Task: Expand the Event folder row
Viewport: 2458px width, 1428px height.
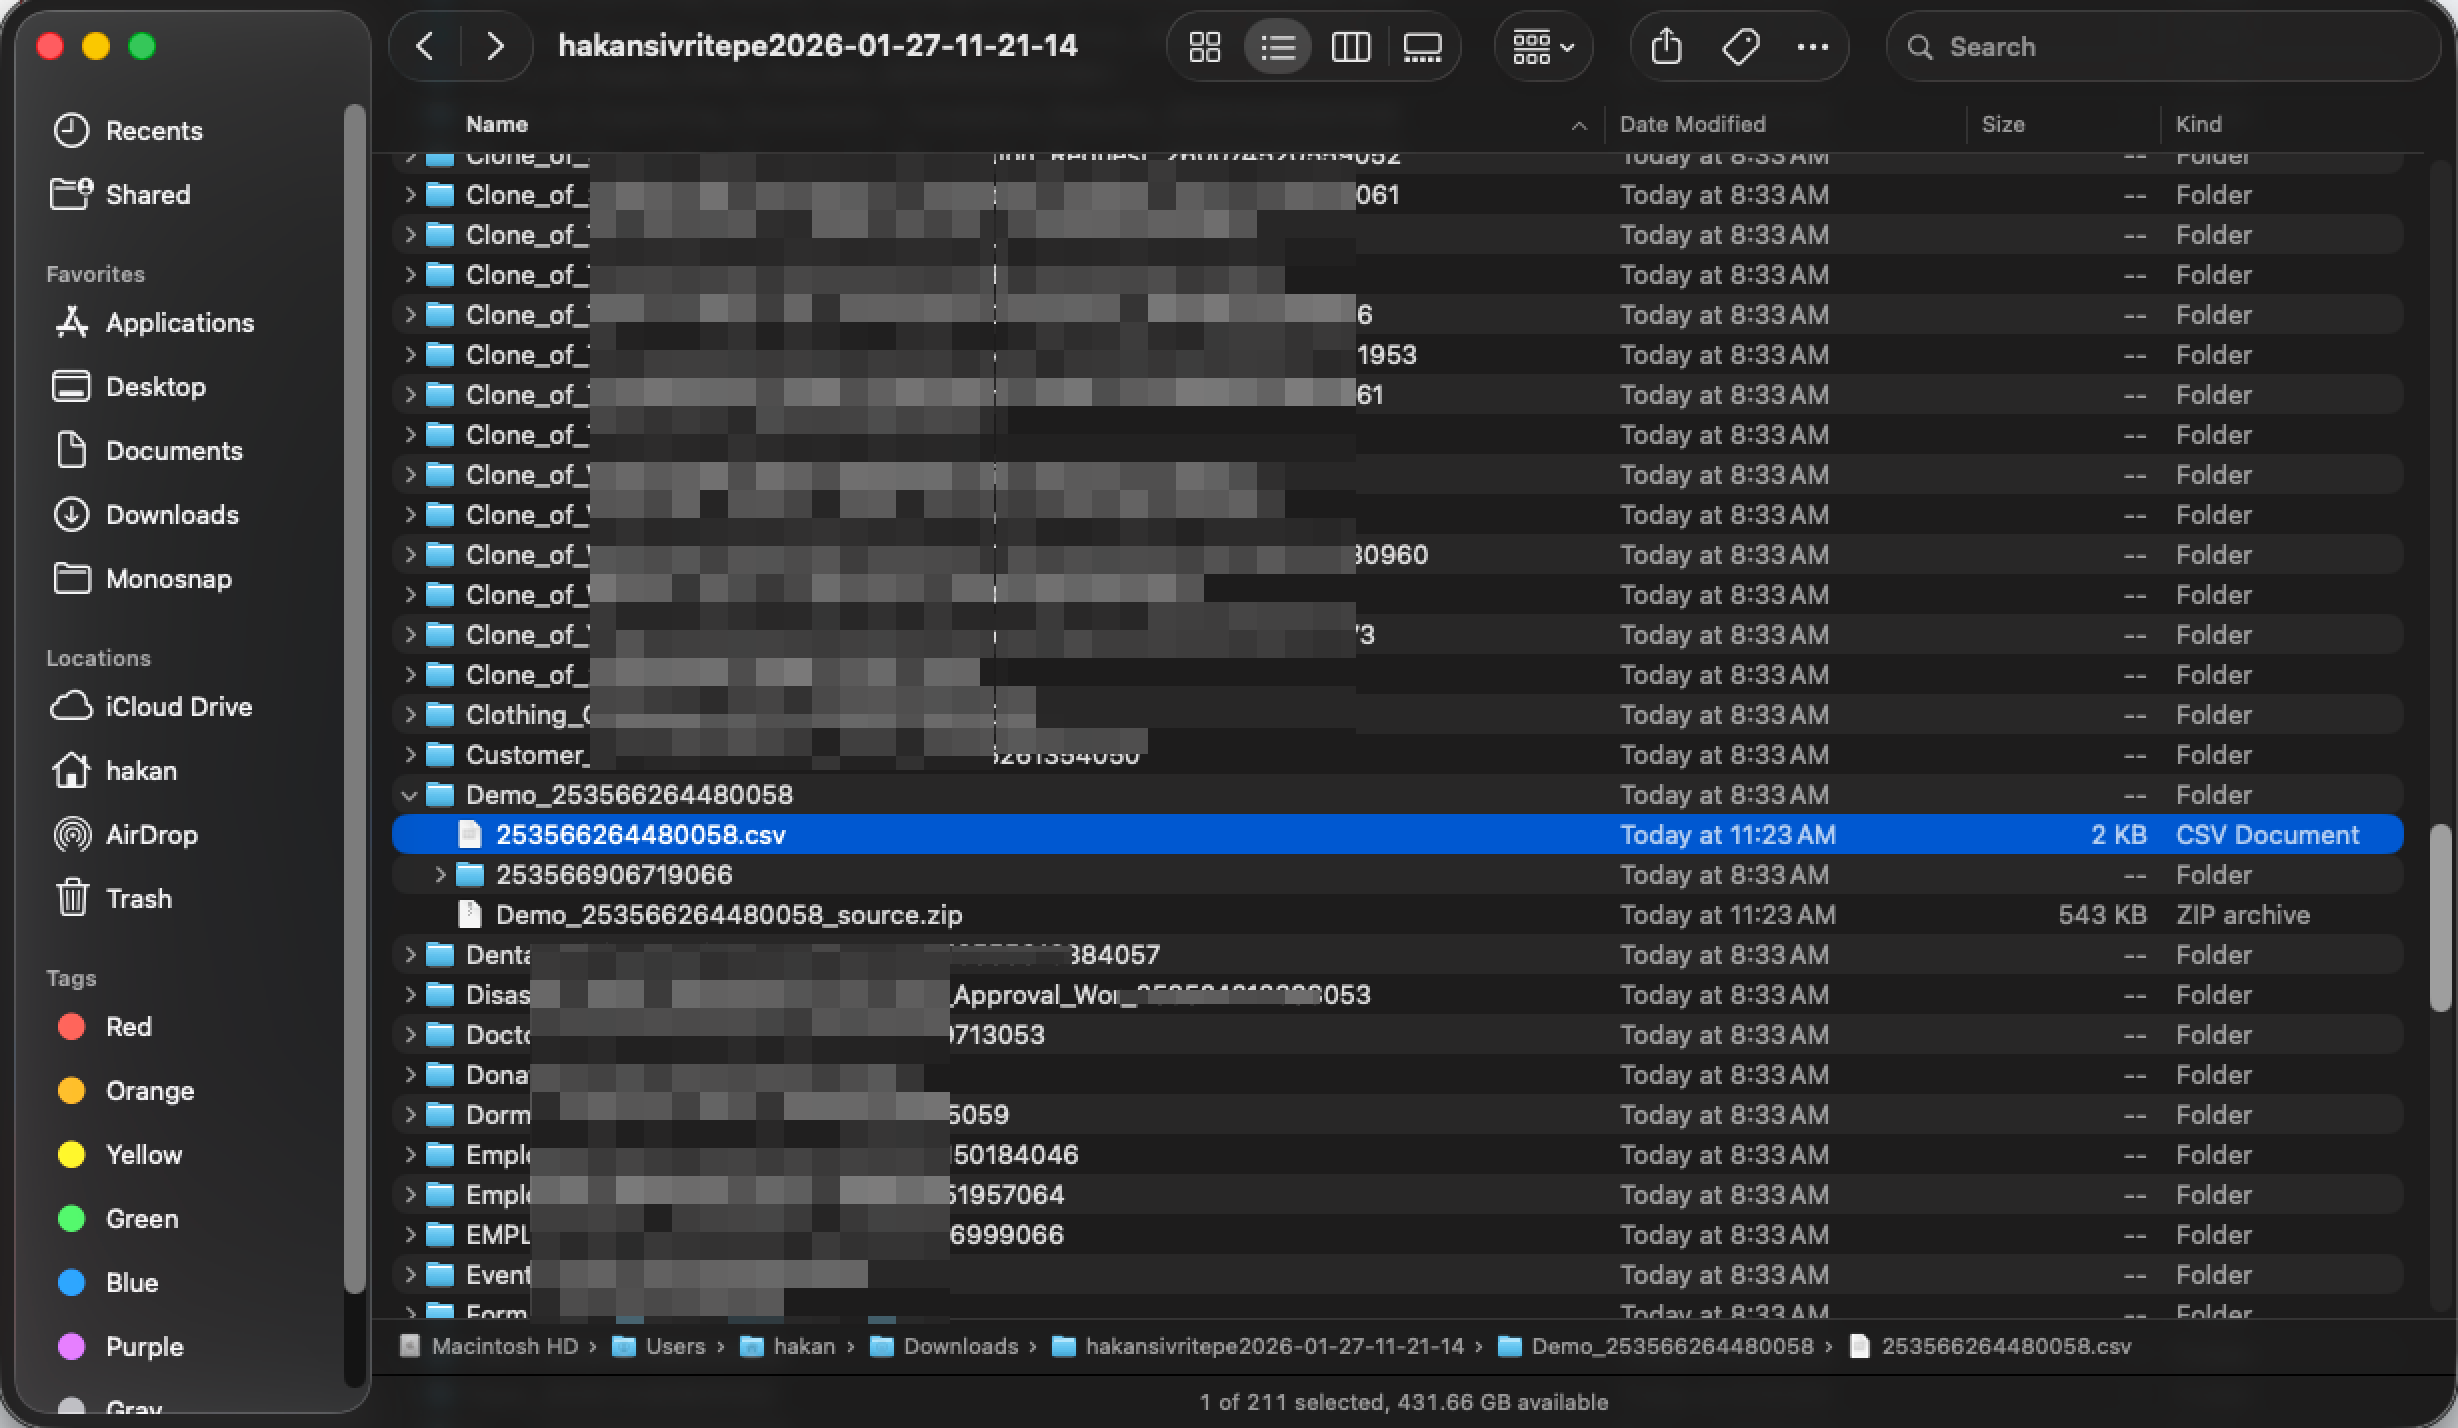Action: (x=409, y=1275)
